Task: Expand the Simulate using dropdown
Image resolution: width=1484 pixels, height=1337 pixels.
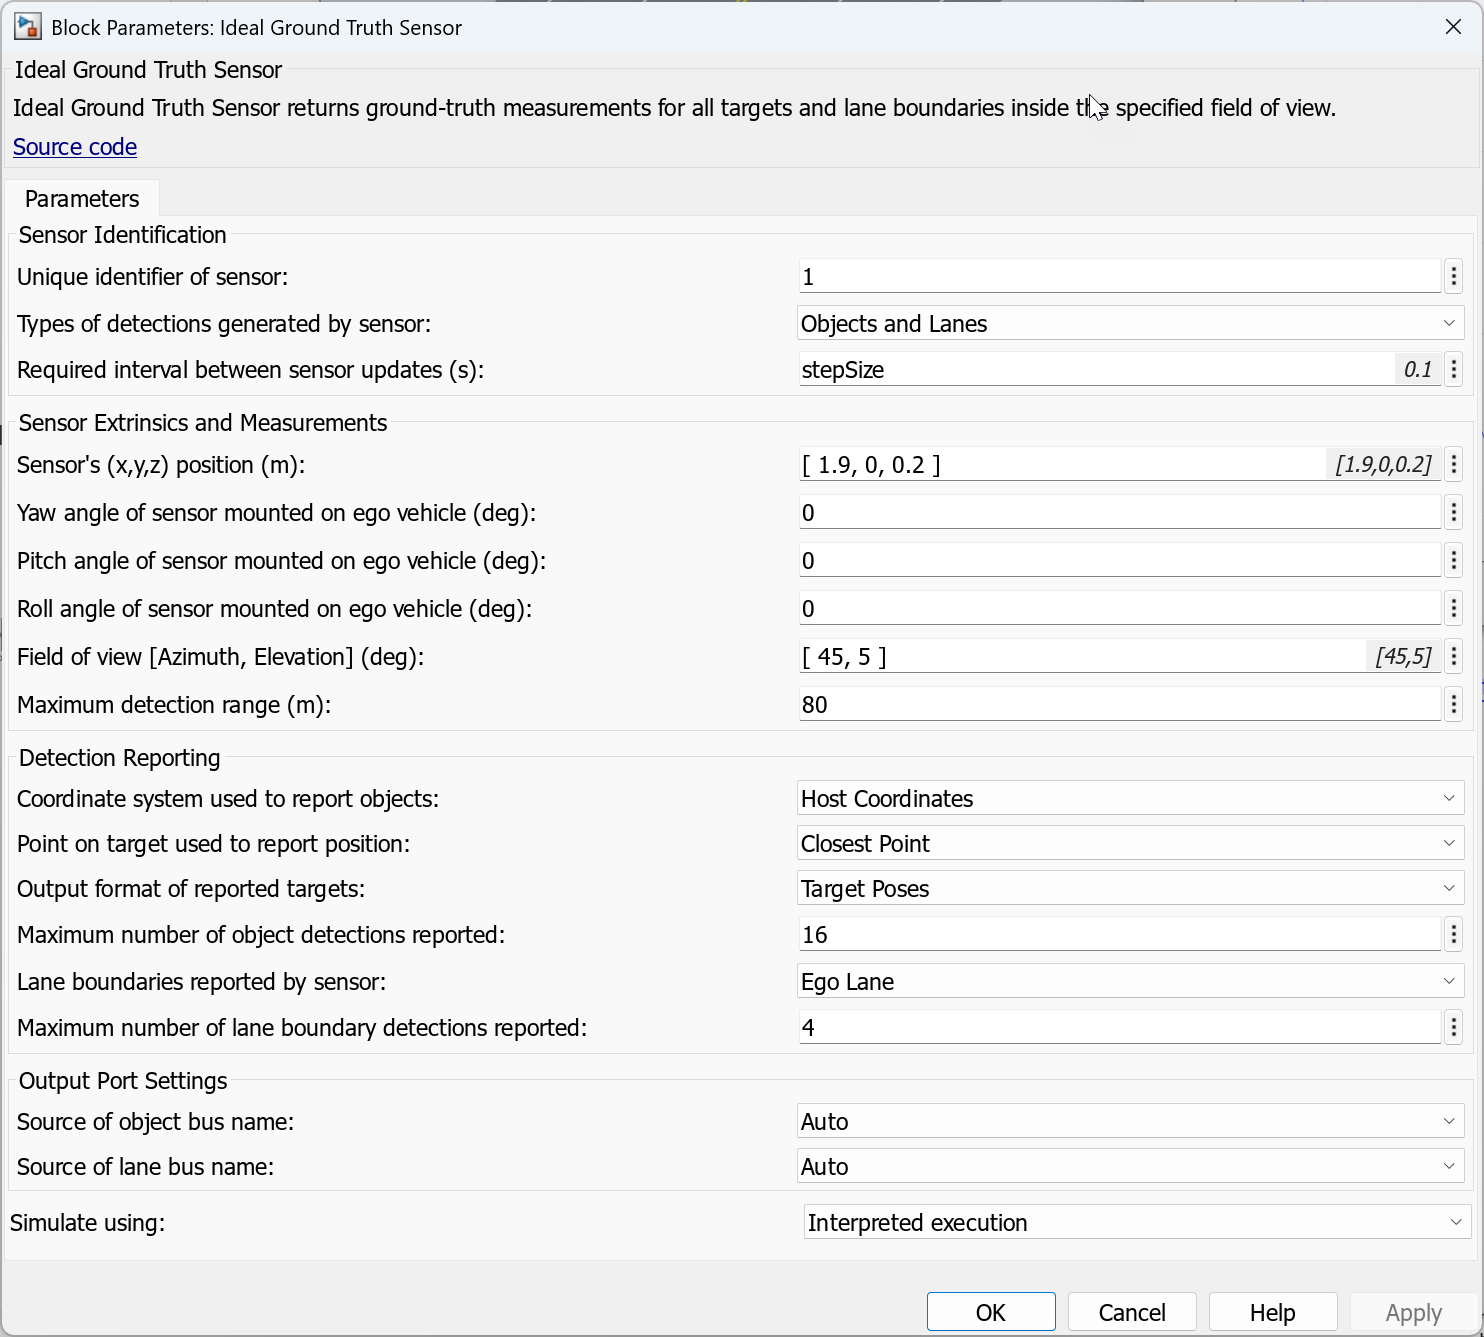Action: [1136, 1223]
